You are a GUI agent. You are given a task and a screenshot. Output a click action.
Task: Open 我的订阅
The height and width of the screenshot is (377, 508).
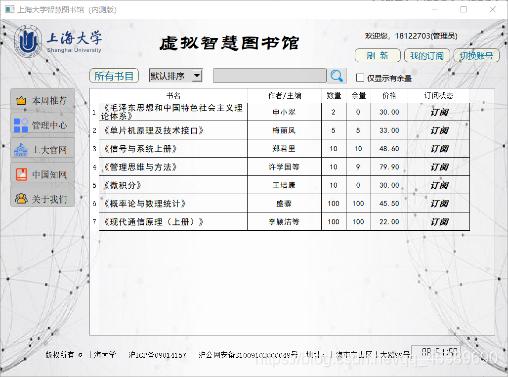pos(427,55)
